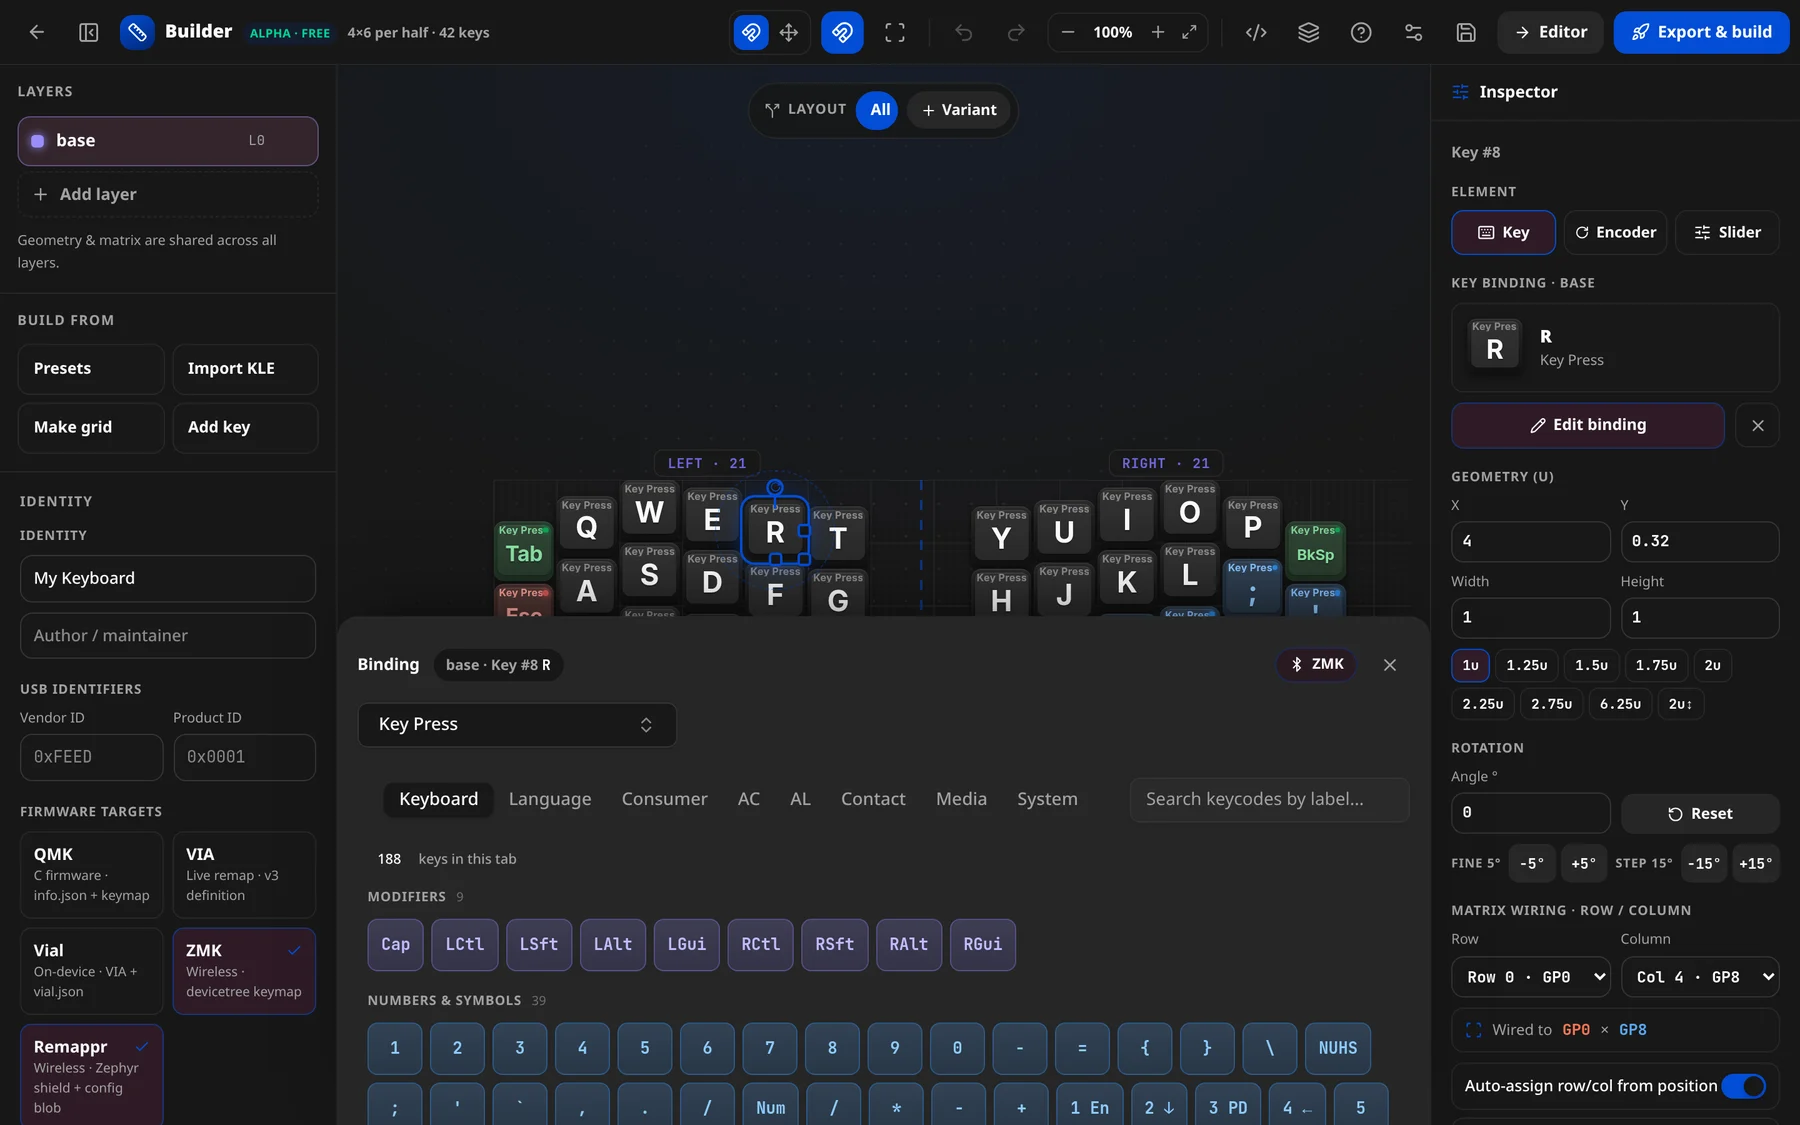
Task: Open the settings sliders icon in toolbar
Action: pyautogui.click(x=1413, y=32)
